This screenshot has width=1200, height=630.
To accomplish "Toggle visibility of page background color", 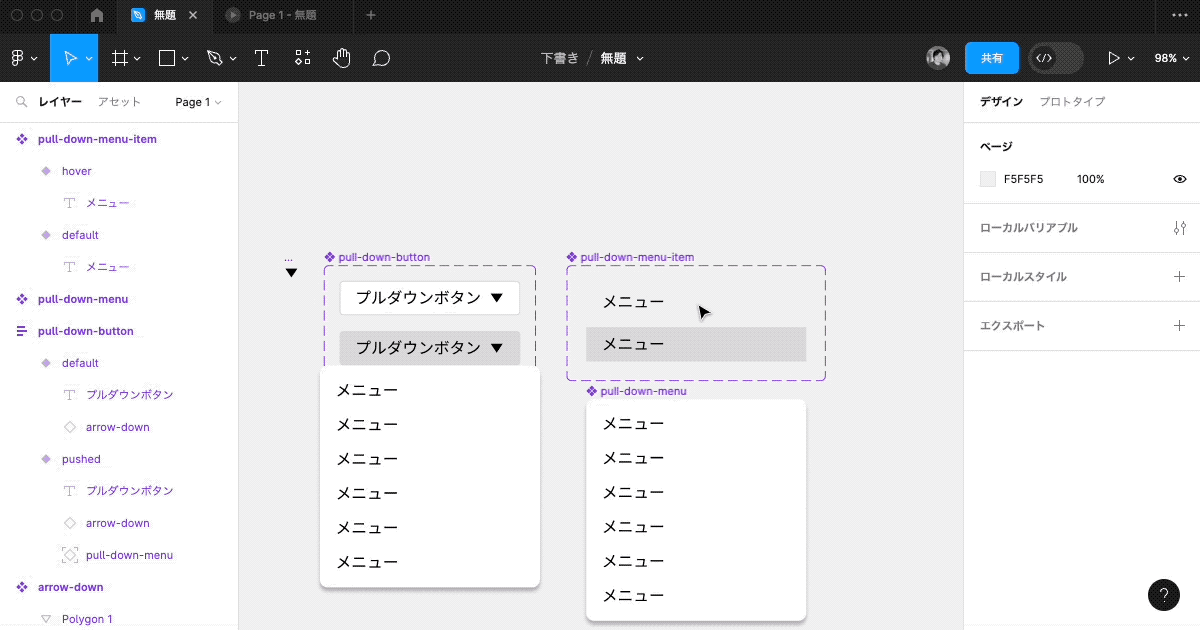I will click(1179, 178).
